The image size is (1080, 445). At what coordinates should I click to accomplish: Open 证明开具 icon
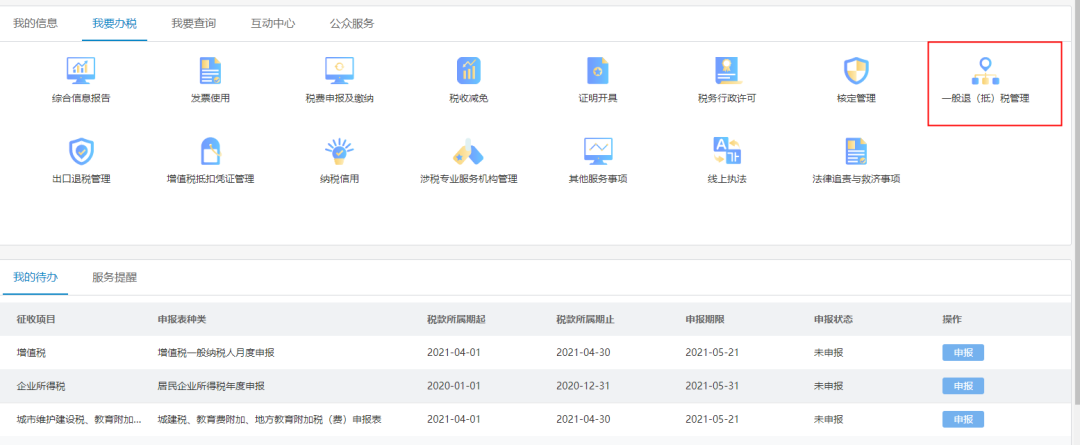tap(598, 71)
